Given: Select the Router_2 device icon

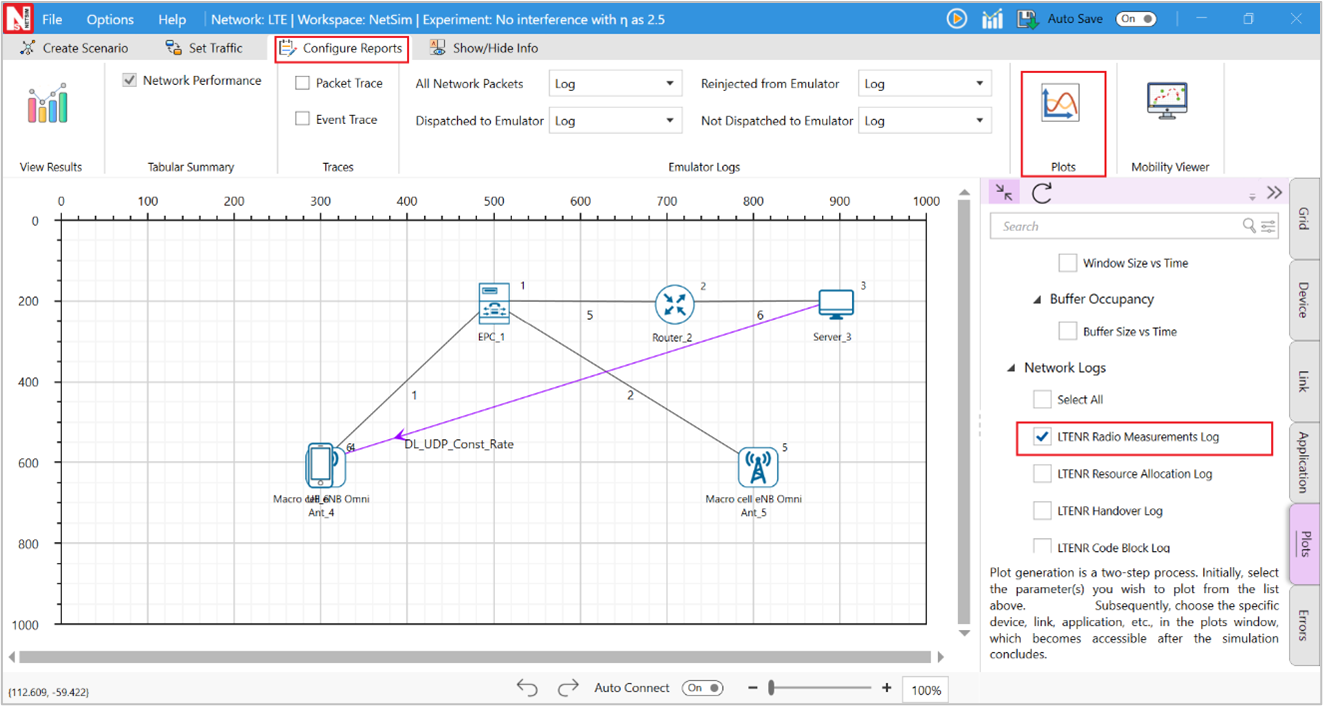Looking at the screenshot, I should 674,304.
